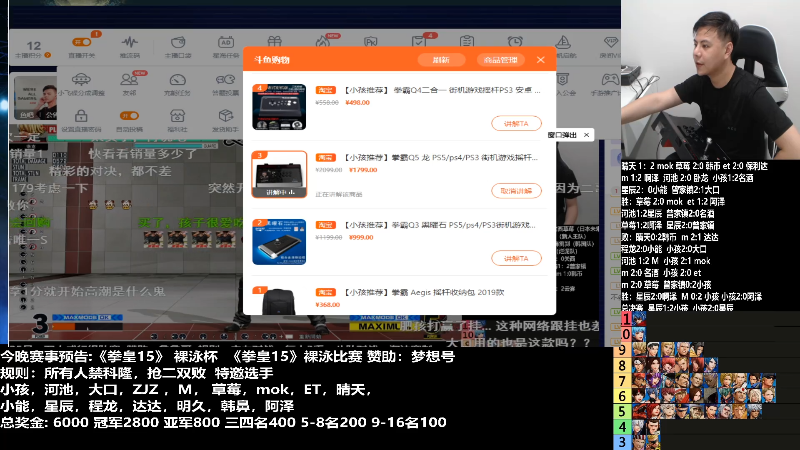Click the 淘宝 tag on the Aegis product
Viewport: 800px width, 450px height.
coord(326,292)
